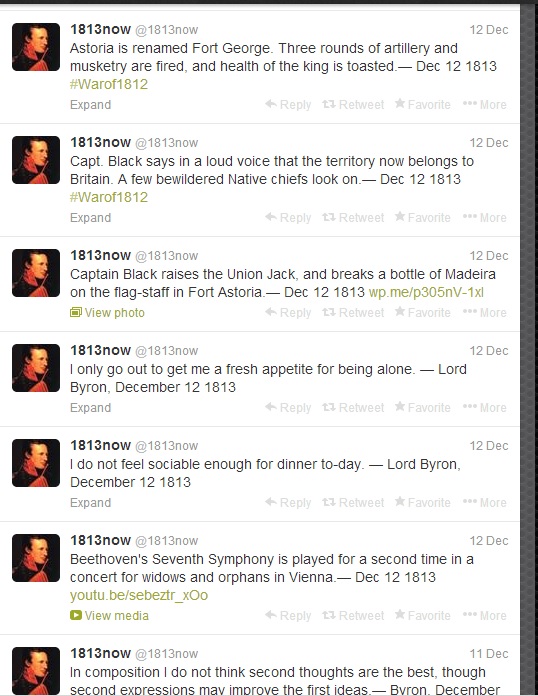This screenshot has width=538, height=696.
Task: Expand the sociable enough for dinner tweet
Action: click(91, 502)
